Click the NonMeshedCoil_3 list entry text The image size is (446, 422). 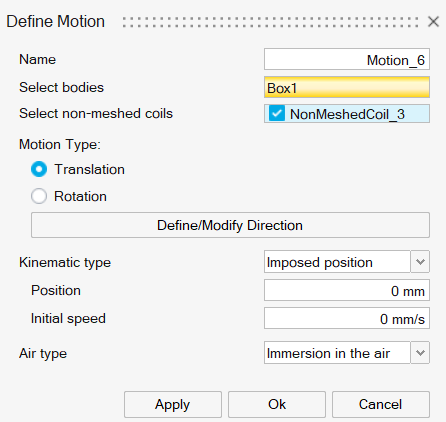pos(347,114)
